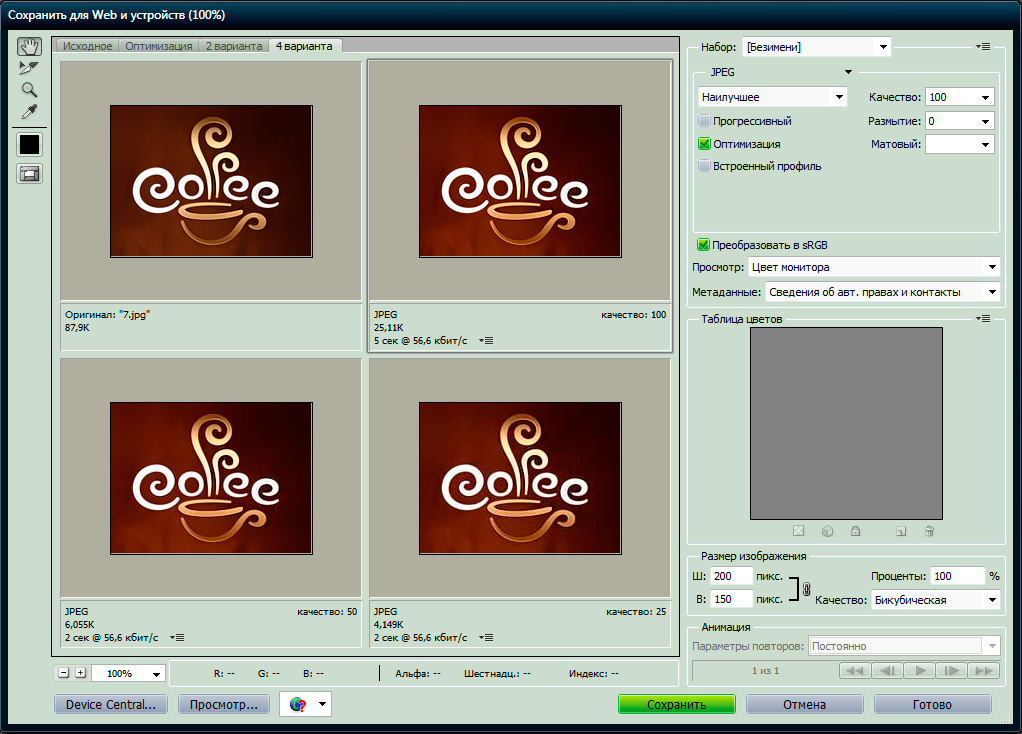Select the JPEG quality 100 preview thumbnail
Image resolution: width=1022 pixels, height=734 pixels.
pos(520,181)
